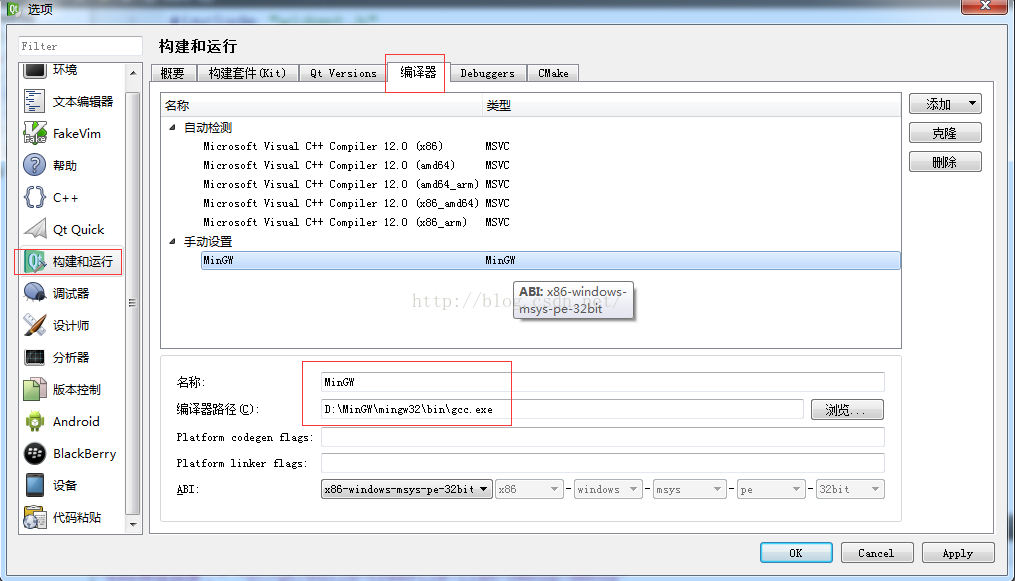
Task: Switch to the CMake tab
Action: [x=553, y=73]
